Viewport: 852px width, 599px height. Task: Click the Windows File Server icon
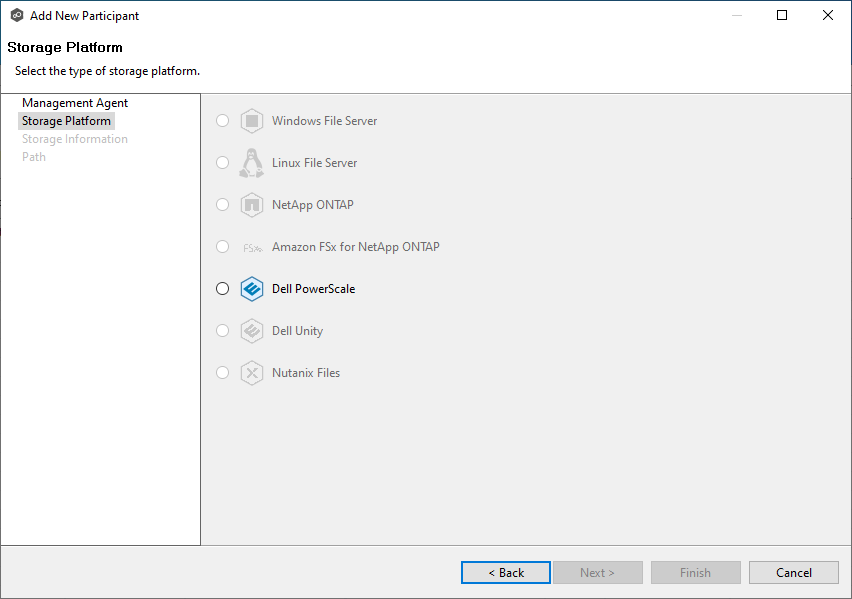pyautogui.click(x=251, y=121)
